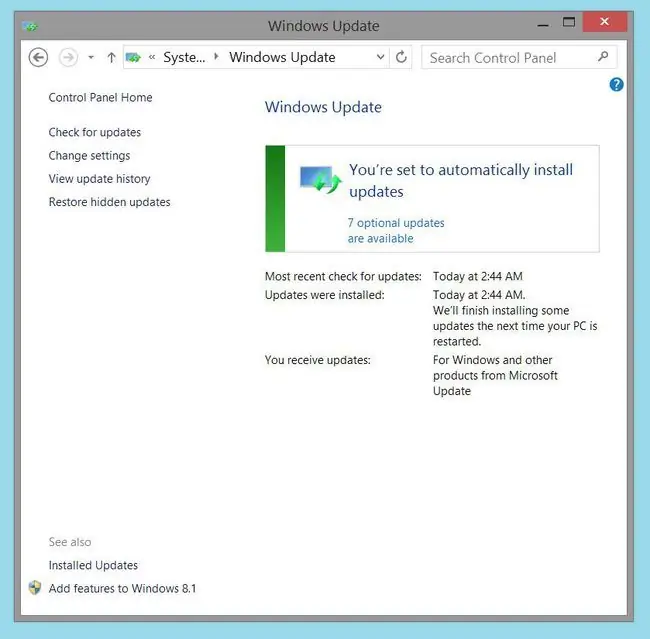The width and height of the screenshot is (650, 639).
Task: Open the recent locations dropdown arrow
Action: coord(91,58)
